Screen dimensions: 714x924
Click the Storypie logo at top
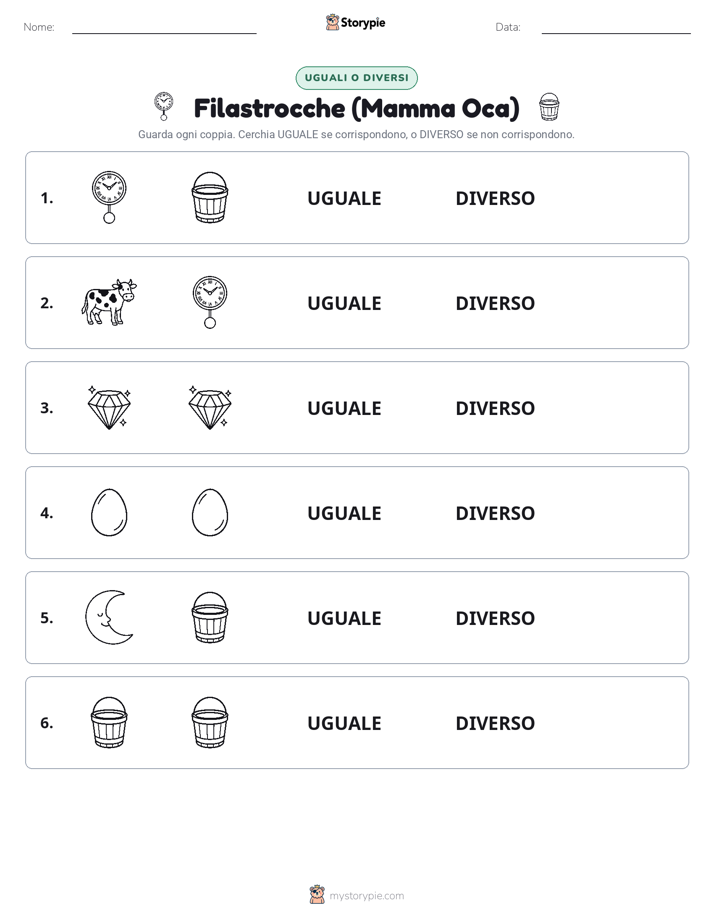356,22
